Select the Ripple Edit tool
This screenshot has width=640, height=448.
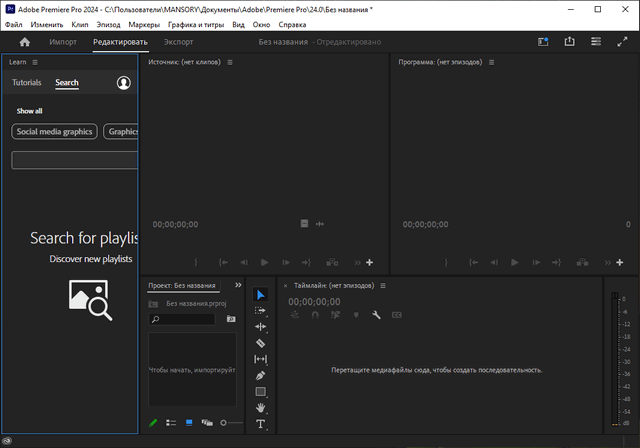(261, 327)
